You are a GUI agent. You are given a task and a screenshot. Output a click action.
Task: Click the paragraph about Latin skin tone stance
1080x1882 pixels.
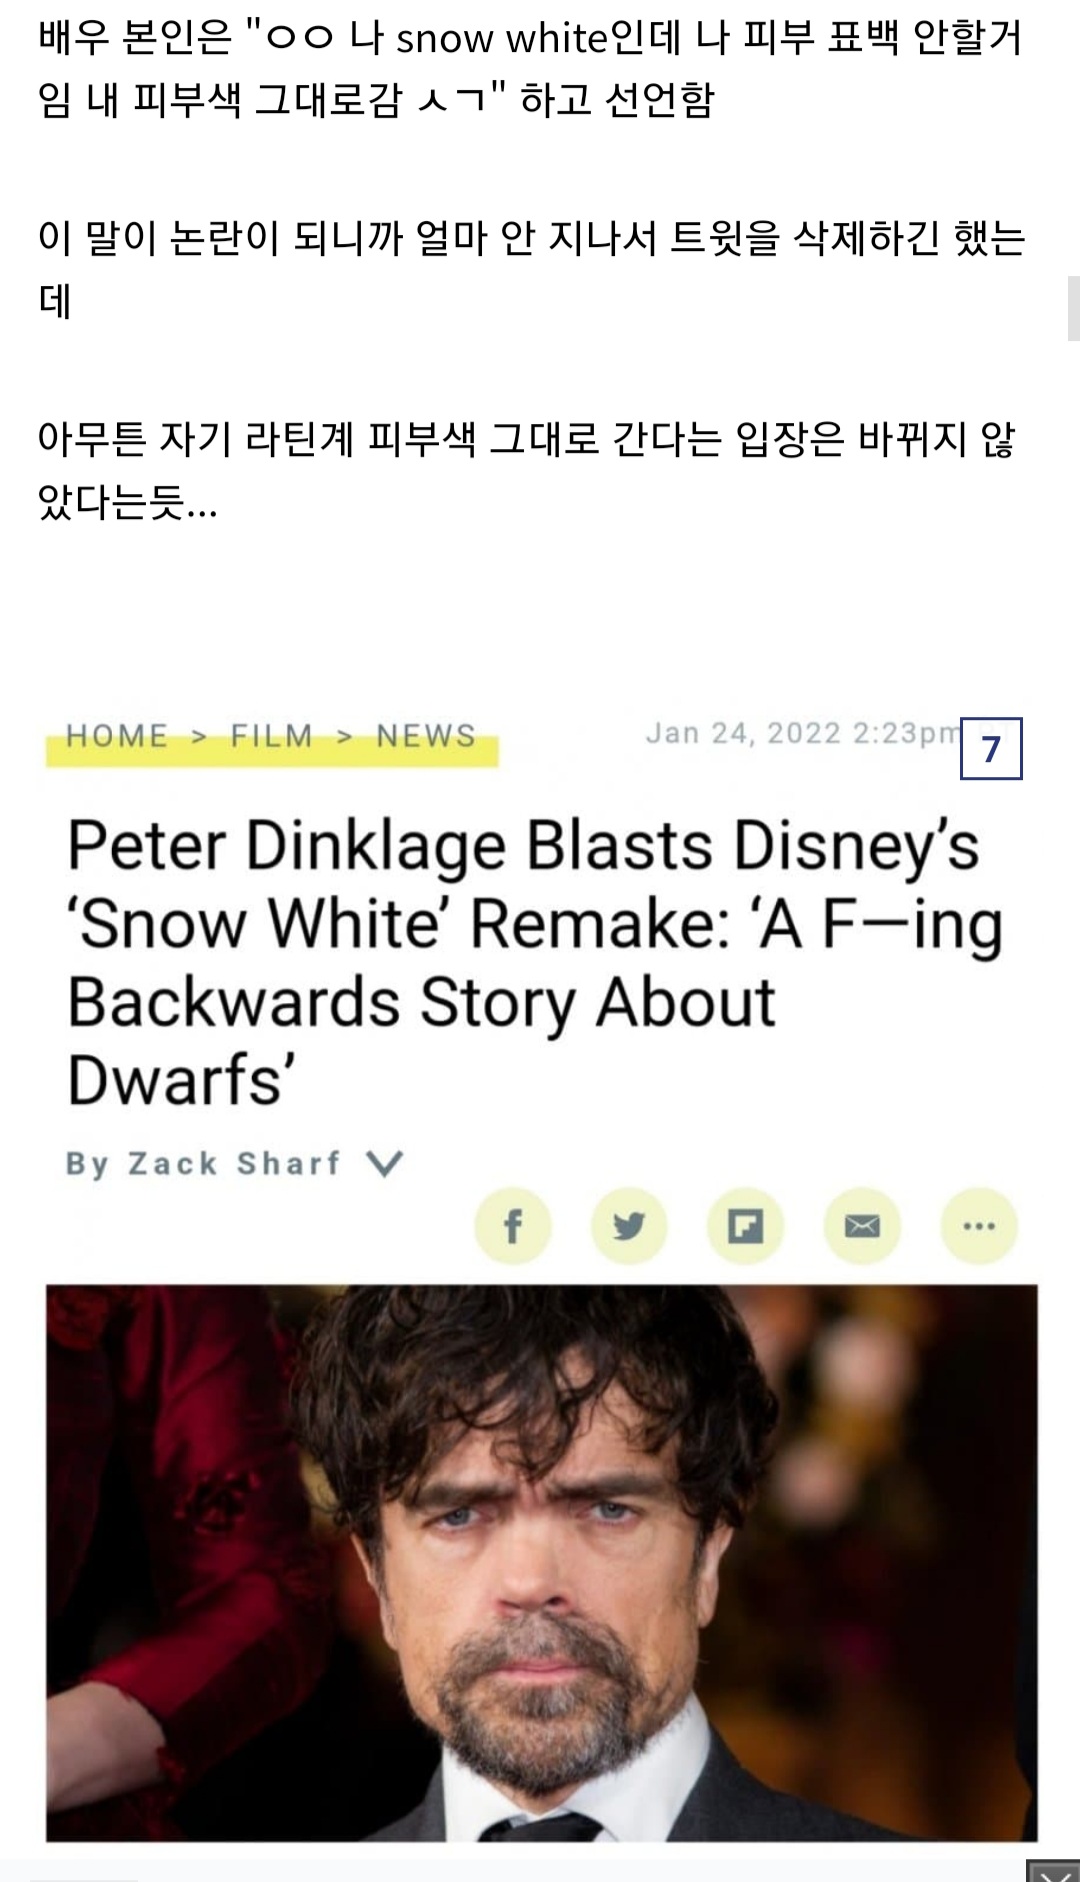pyautogui.click(x=526, y=470)
